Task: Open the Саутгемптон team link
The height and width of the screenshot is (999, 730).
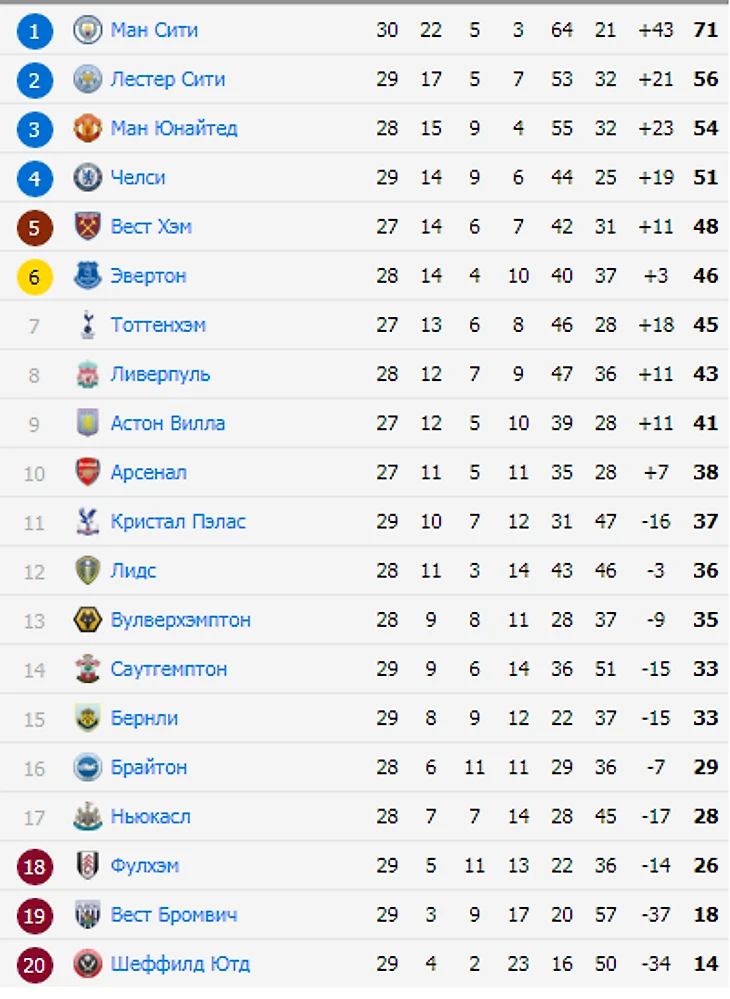Action: coord(168,668)
